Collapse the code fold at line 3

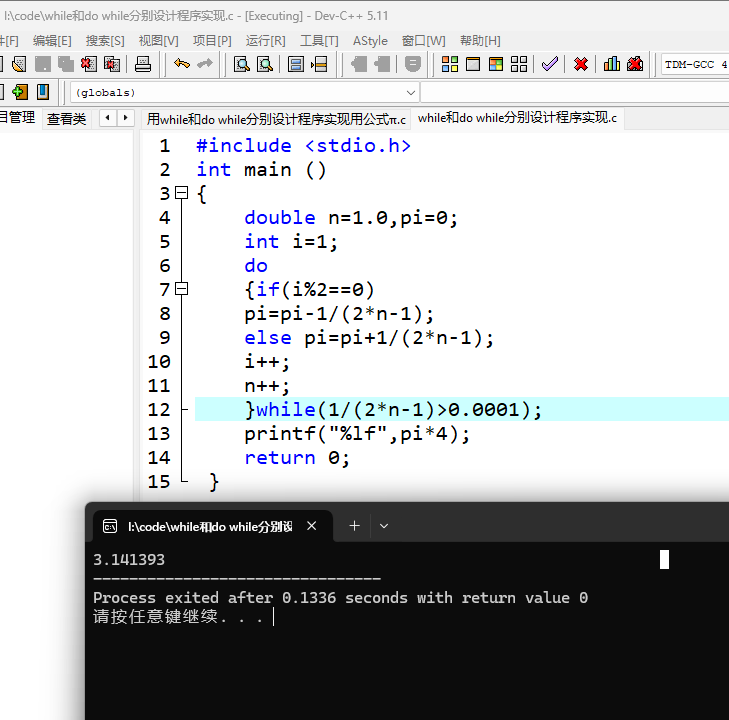[181, 192]
